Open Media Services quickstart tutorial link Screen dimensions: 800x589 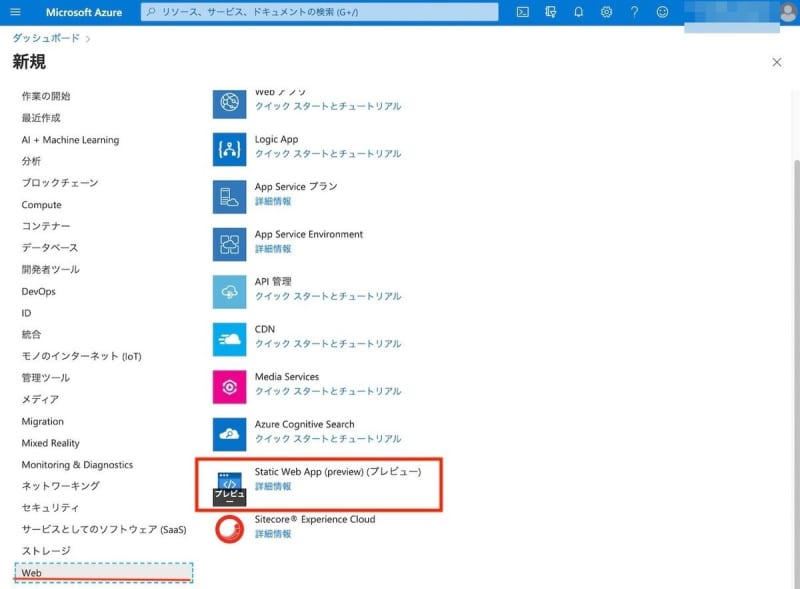(x=328, y=391)
